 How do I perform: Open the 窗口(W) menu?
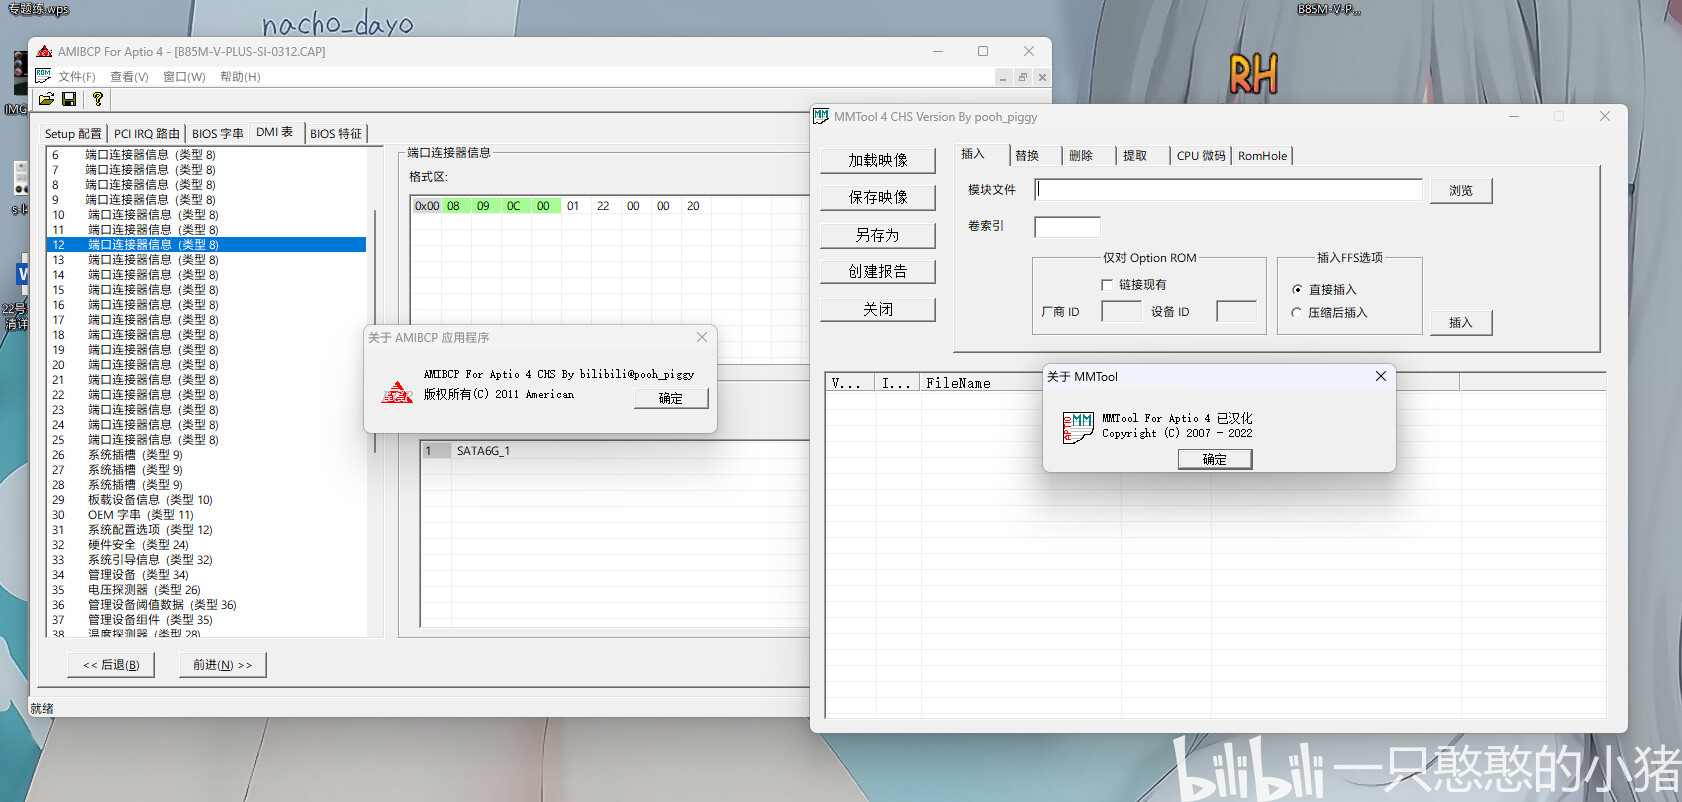pyautogui.click(x=184, y=77)
